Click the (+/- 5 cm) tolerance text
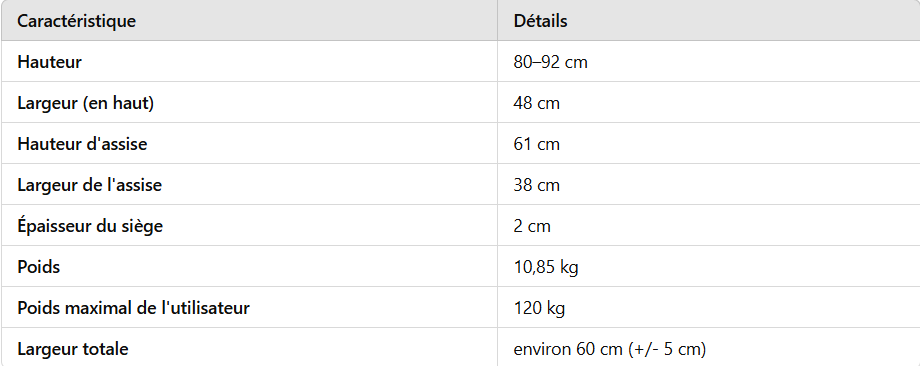 (x=667, y=349)
